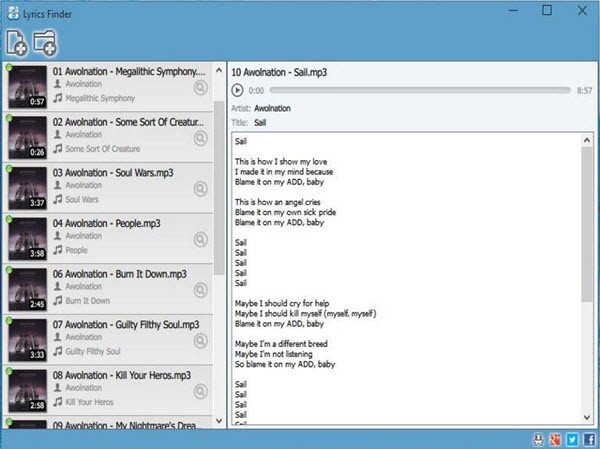Click the Title field value Sail

[x=260, y=123]
